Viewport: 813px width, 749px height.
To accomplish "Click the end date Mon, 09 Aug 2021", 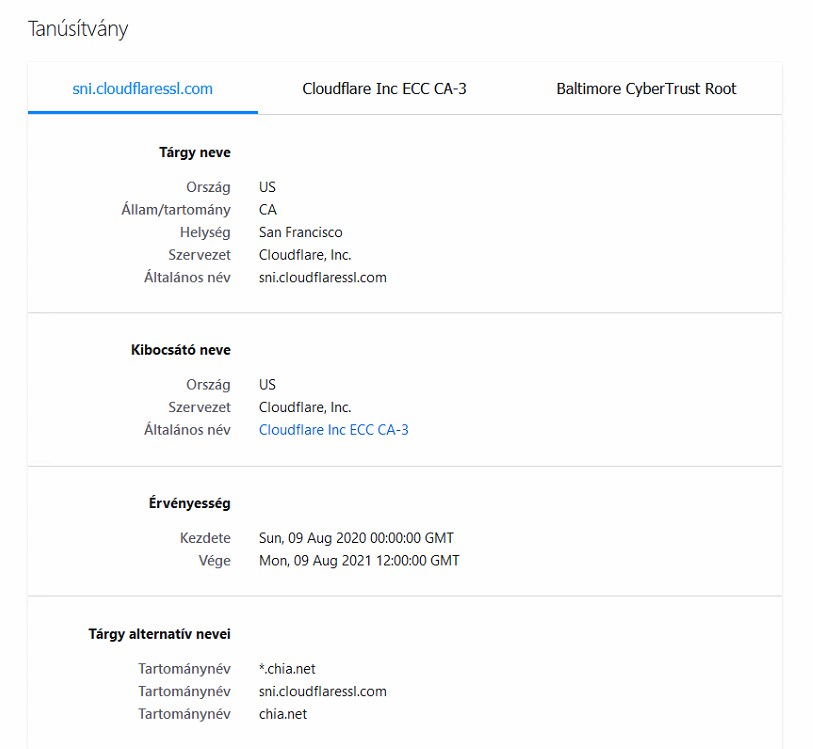I will (359, 560).
